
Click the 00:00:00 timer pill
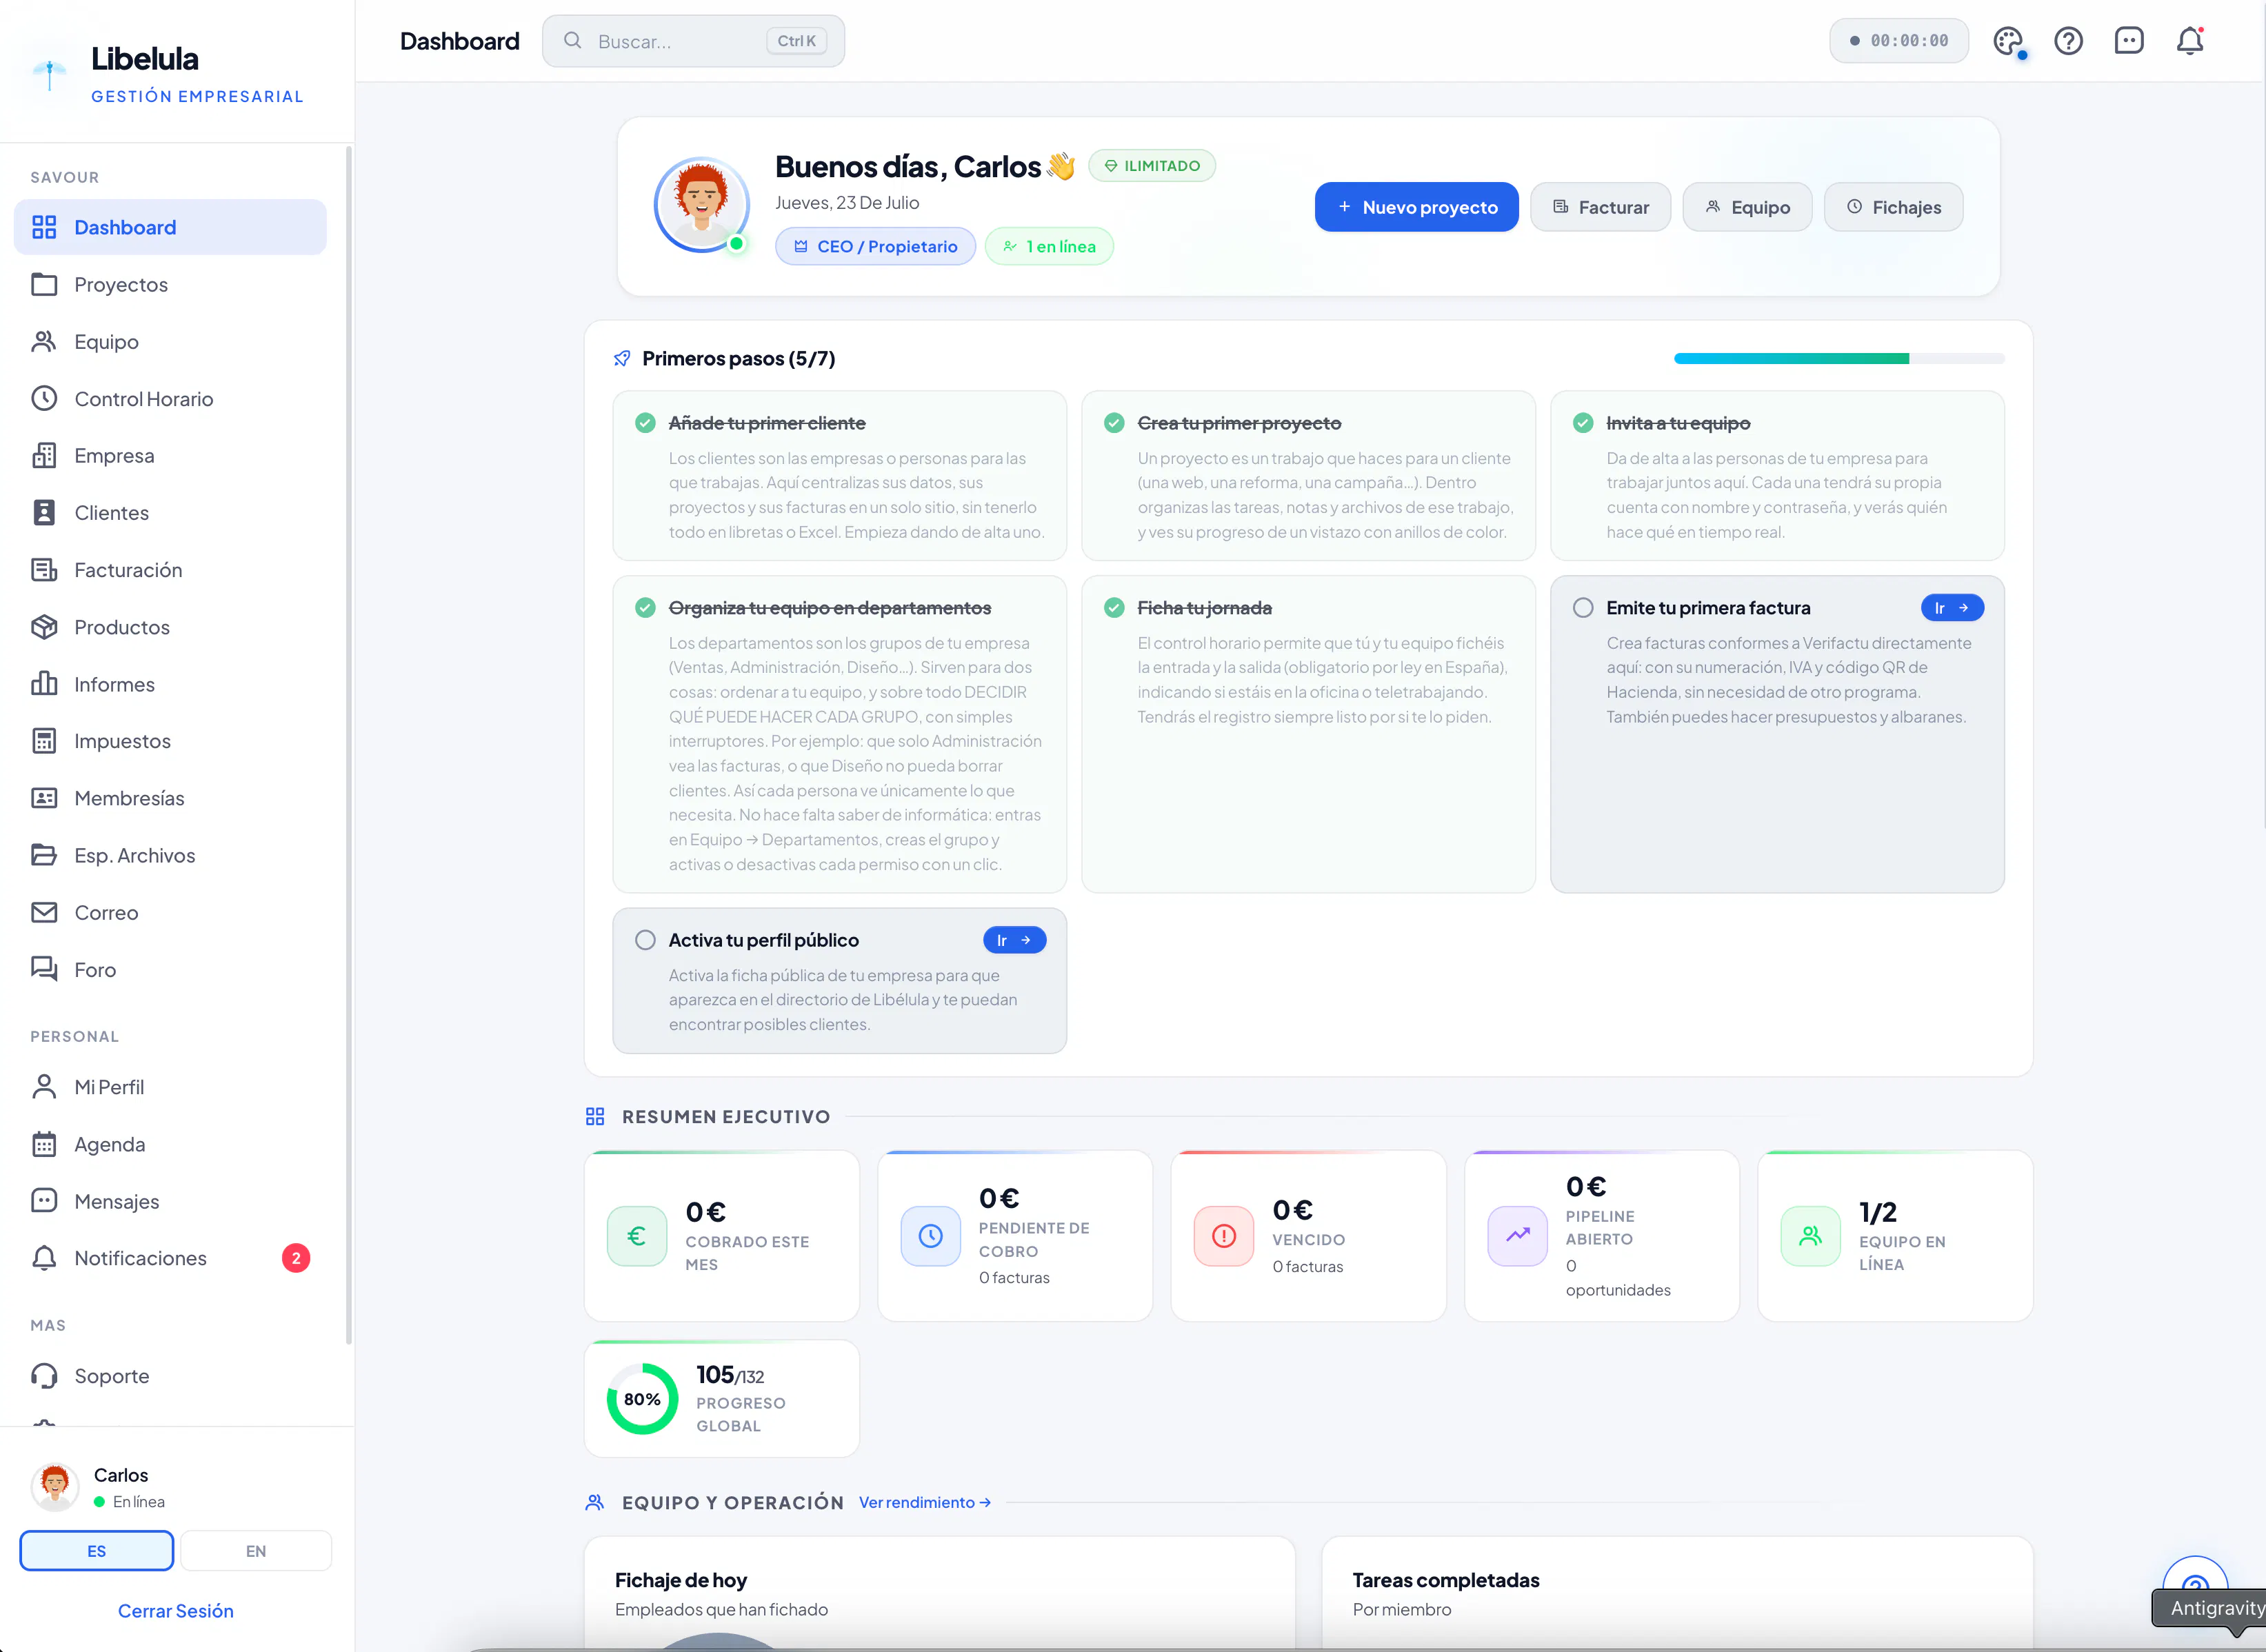pos(1898,41)
